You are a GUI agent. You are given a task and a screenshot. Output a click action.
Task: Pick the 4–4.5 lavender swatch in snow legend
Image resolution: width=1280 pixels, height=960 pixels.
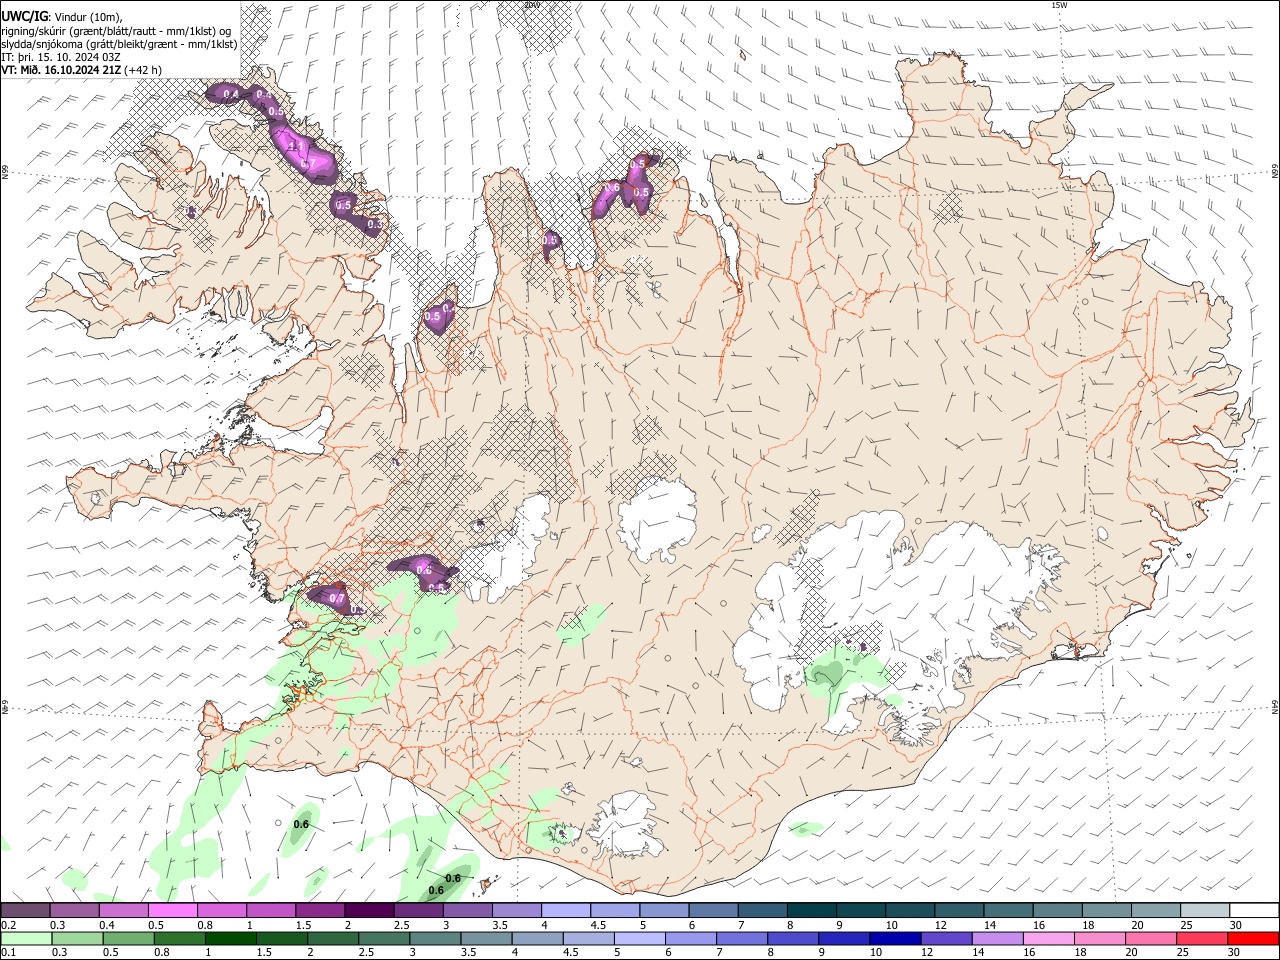point(566,911)
